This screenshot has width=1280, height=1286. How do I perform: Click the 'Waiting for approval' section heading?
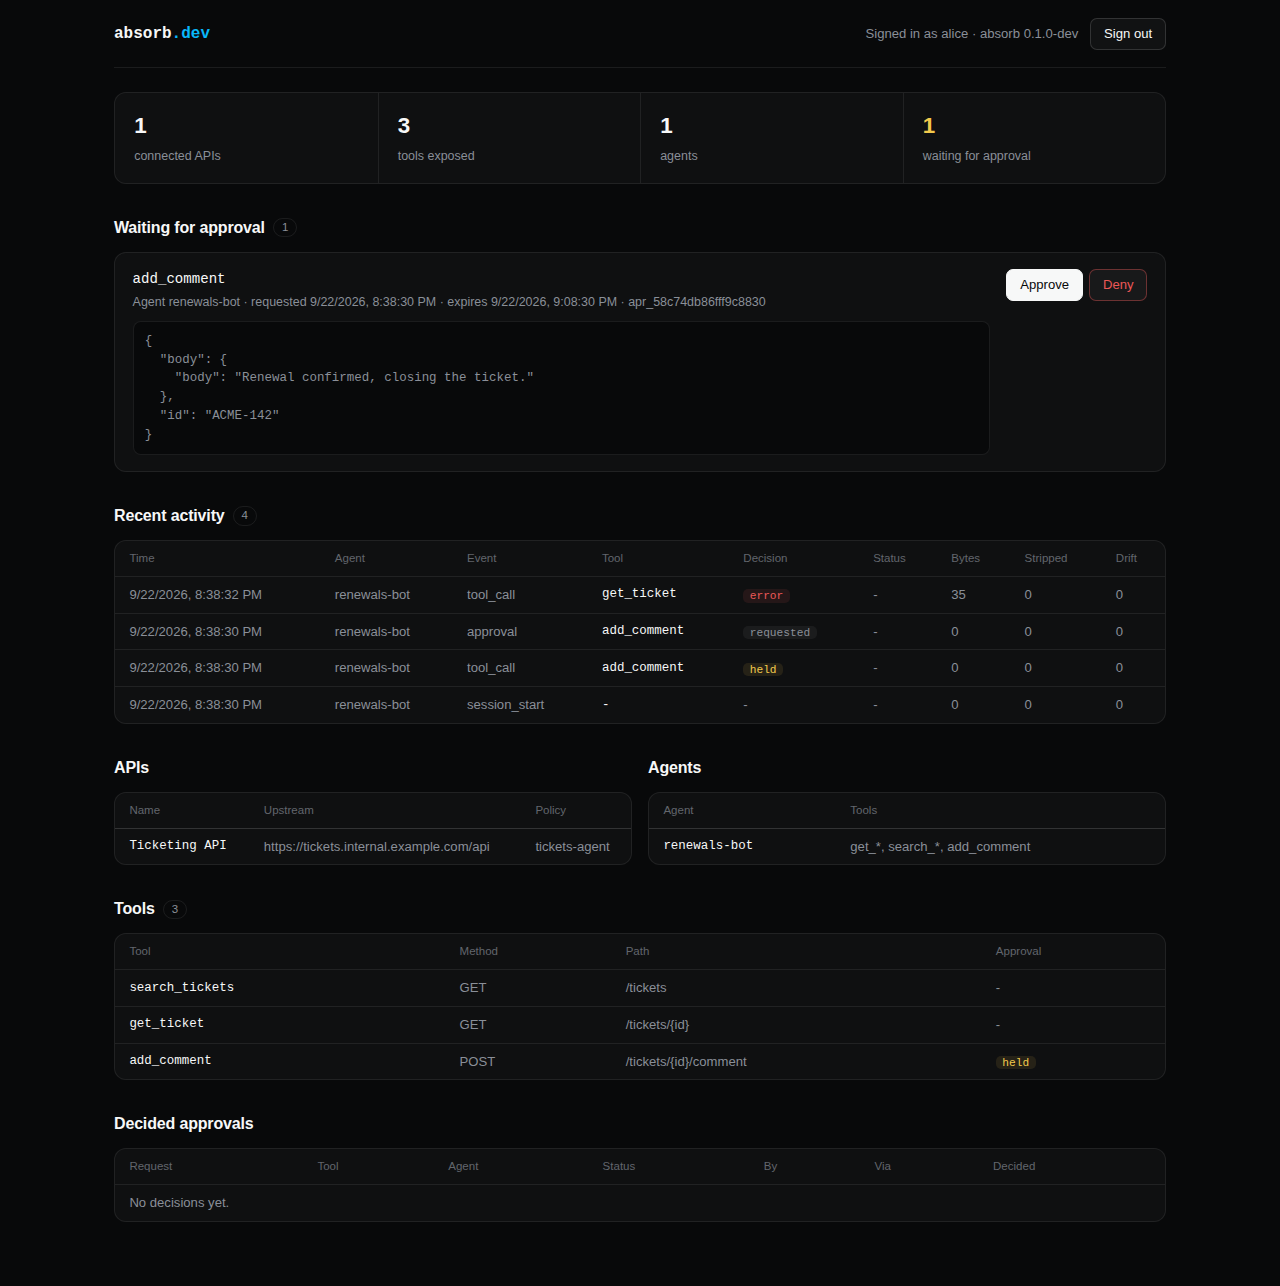coord(189,228)
